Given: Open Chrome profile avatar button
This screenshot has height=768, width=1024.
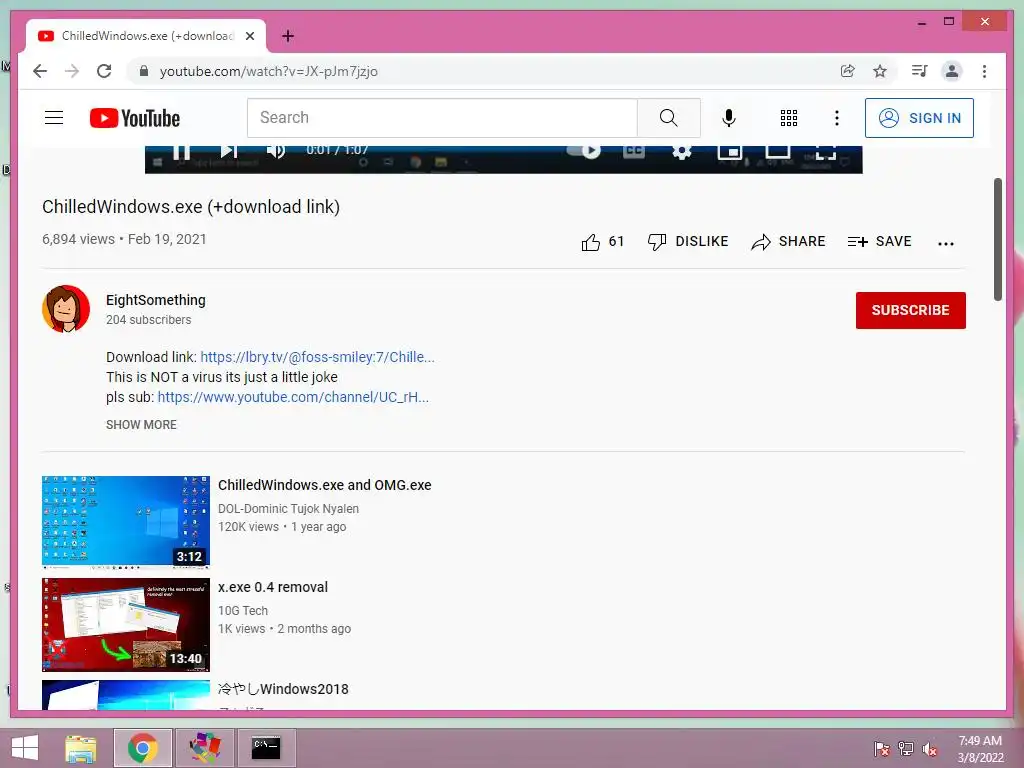Looking at the screenshot, I should (x=952, y=71).
